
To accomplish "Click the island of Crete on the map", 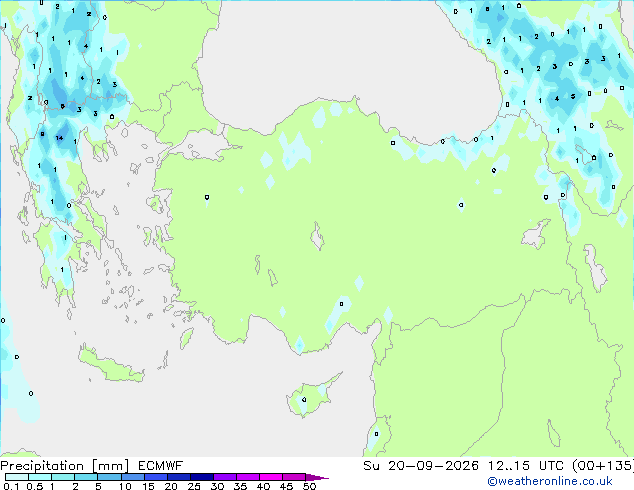I will (x=112, y=365).
